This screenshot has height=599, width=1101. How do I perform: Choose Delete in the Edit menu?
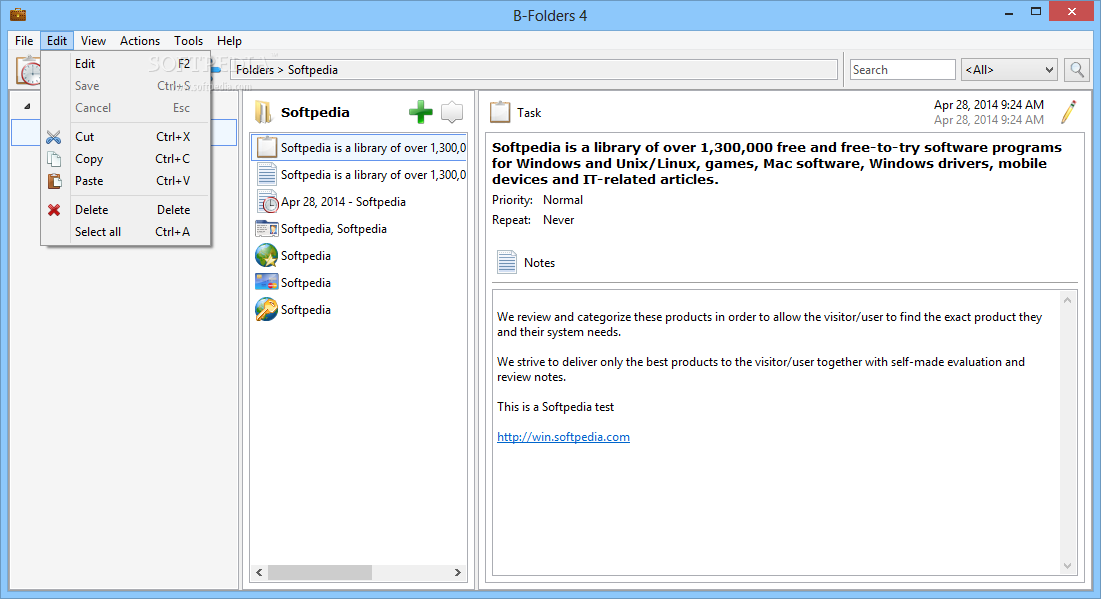126,209
